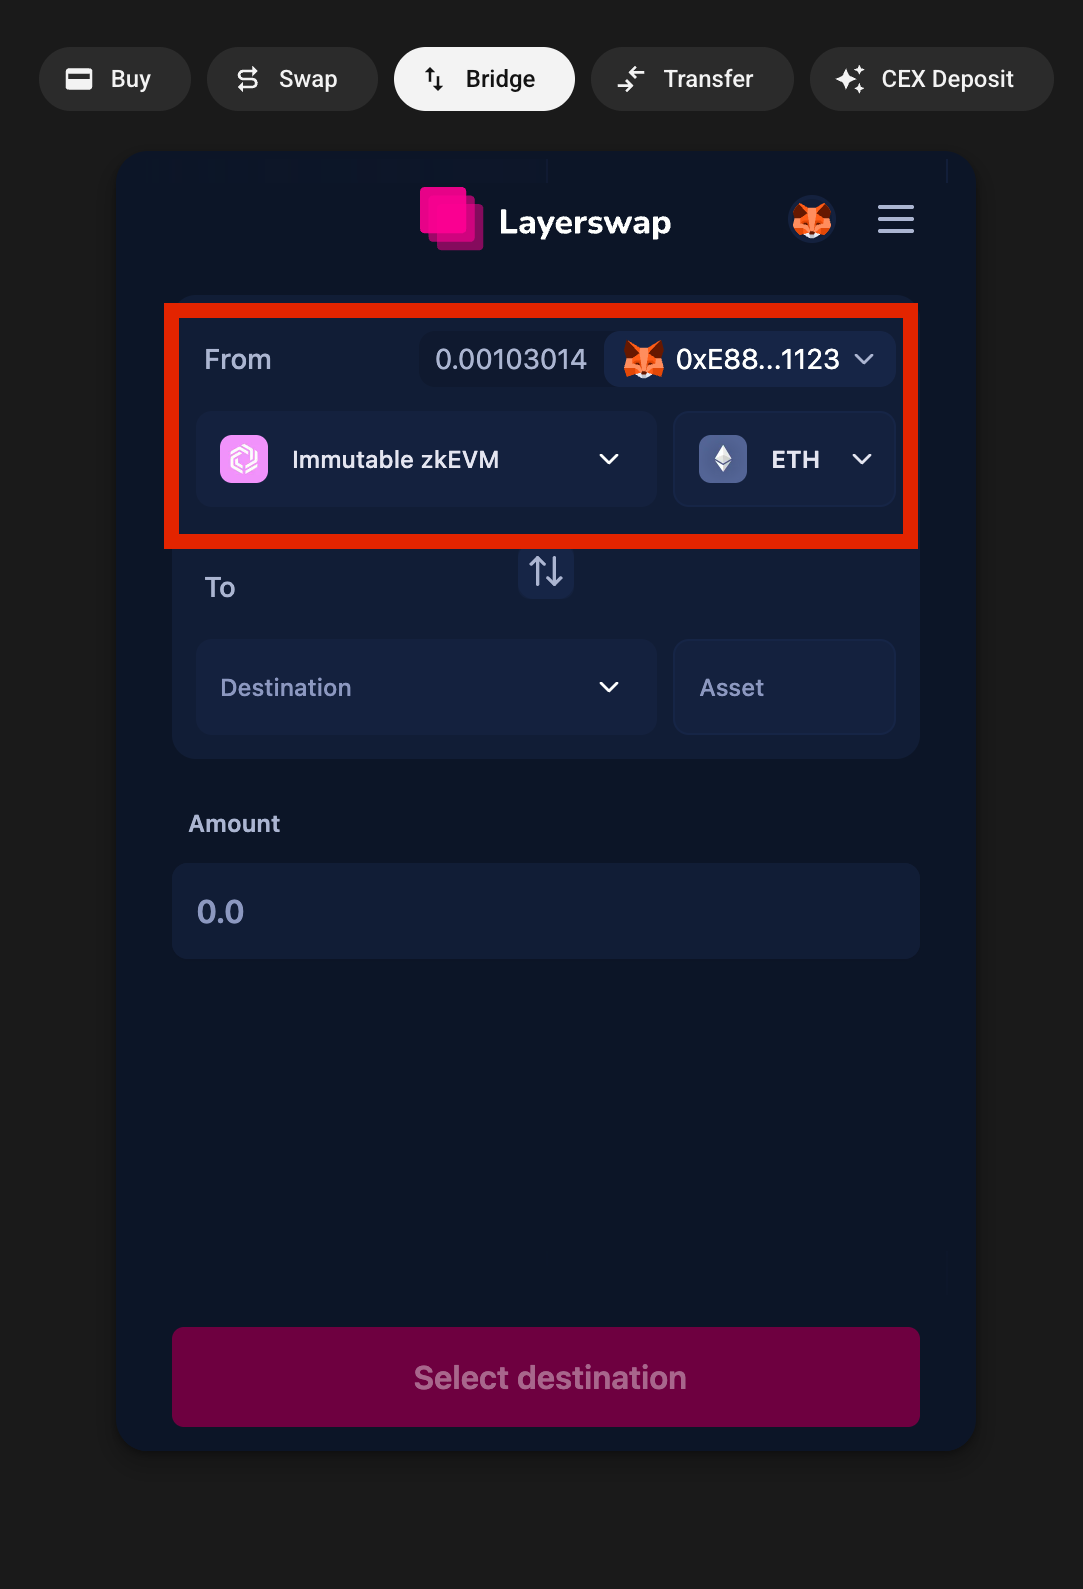The image size is (1083, 1589).
Task: Click the pink Layerswap logo
Action: tap(451, 219)
